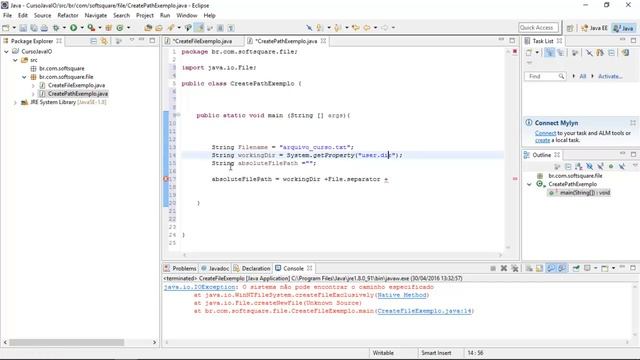Collapse the CursoJavaIO project node
Screen dimensions: 640x360
tap(6, 52)
